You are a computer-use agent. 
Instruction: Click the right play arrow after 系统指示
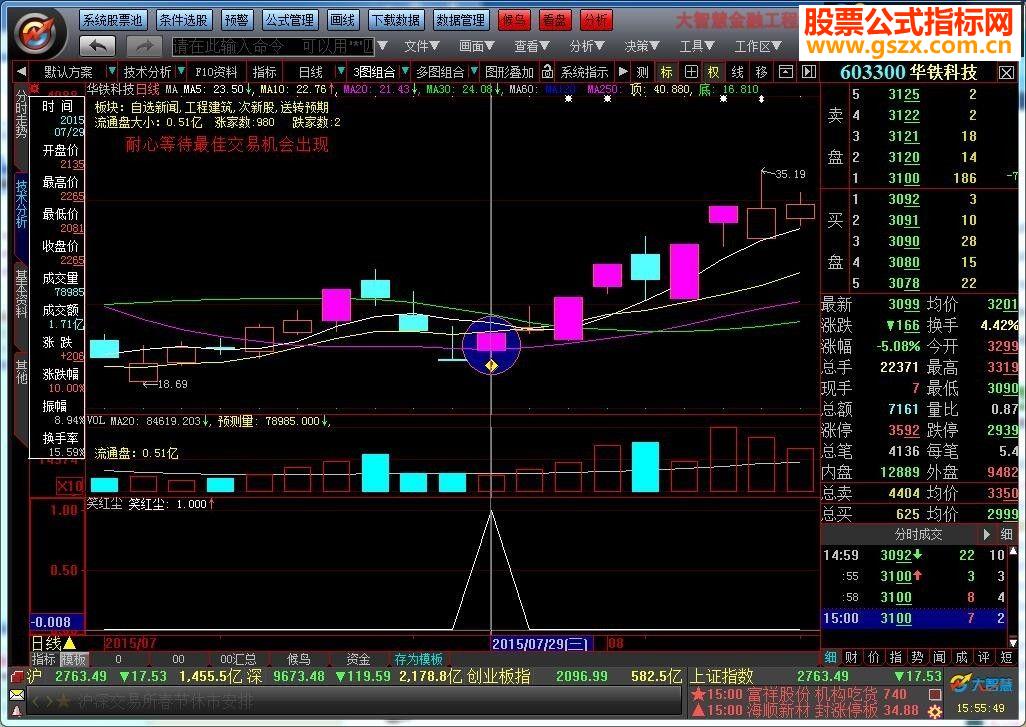(x=623, y=71)
